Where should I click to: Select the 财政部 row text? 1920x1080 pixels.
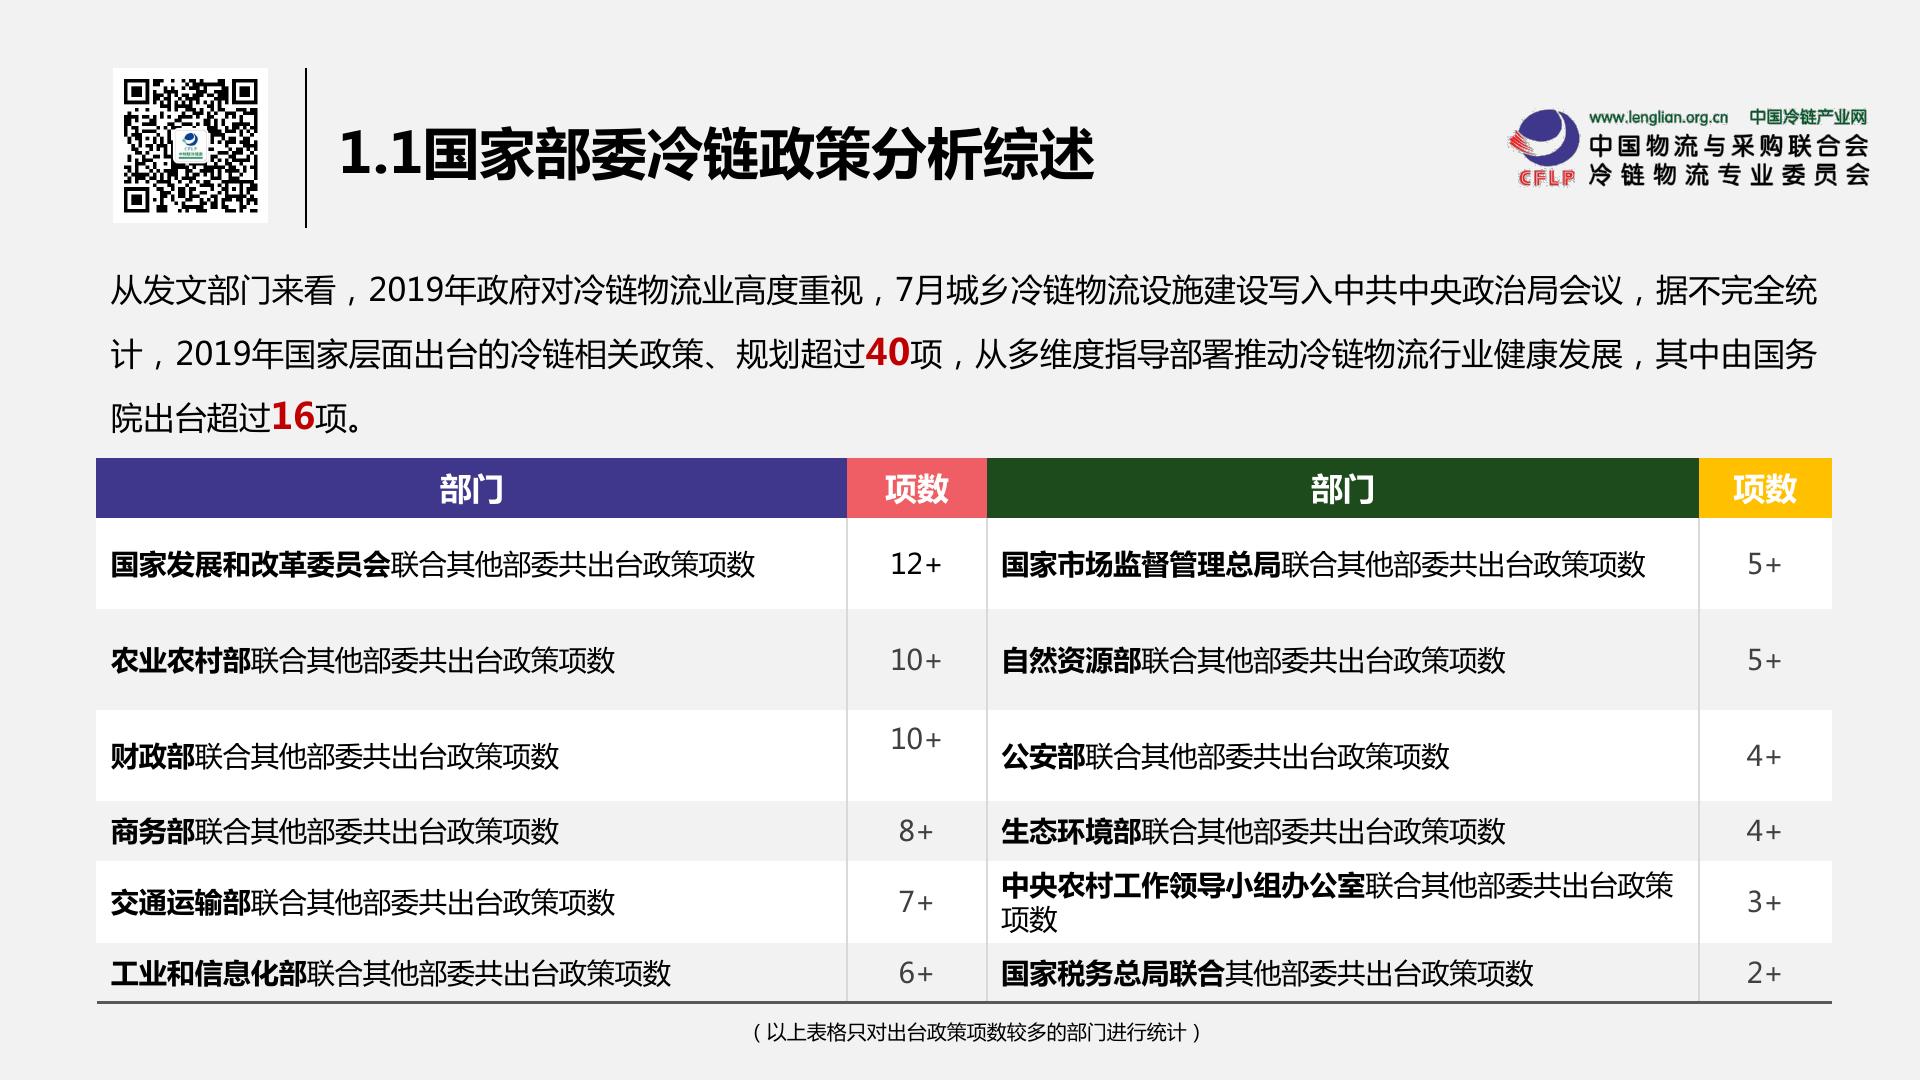tap(335, 757)
